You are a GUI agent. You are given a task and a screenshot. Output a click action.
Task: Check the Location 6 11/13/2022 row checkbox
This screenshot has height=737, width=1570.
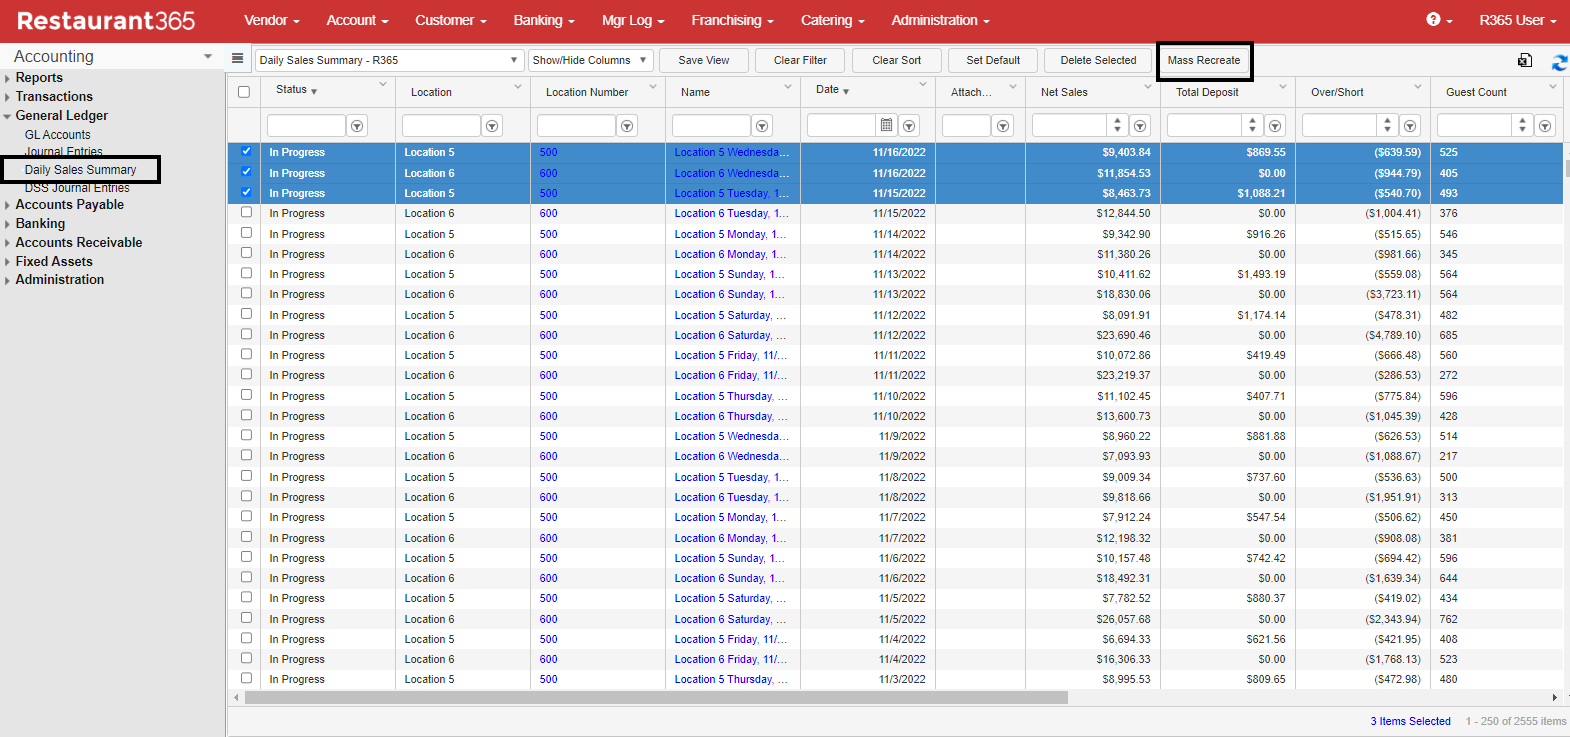(246, 293)
